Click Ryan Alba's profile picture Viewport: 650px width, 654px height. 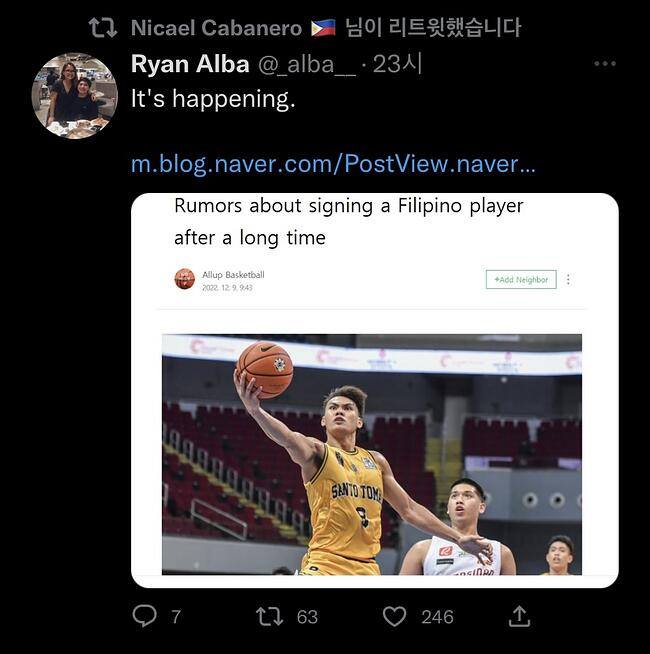coord(75,96)
